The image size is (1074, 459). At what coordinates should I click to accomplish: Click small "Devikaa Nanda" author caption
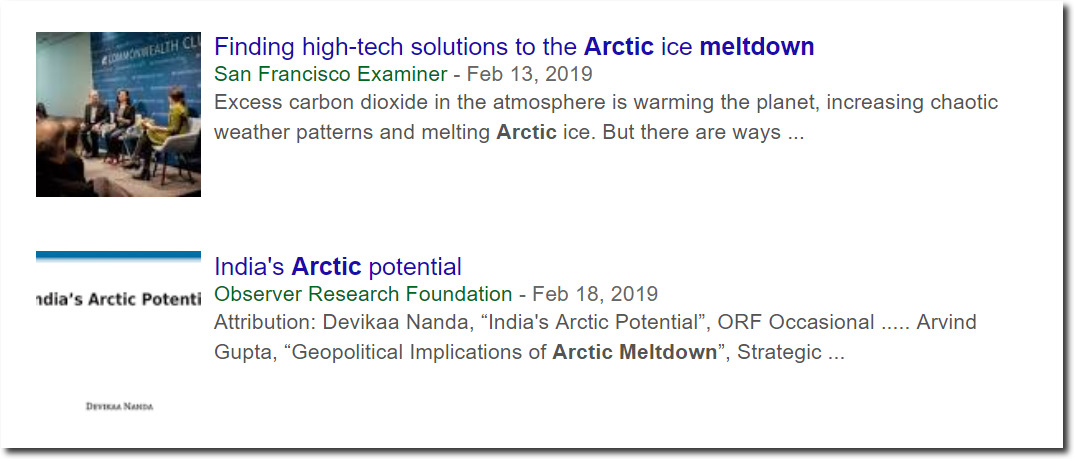119,406
